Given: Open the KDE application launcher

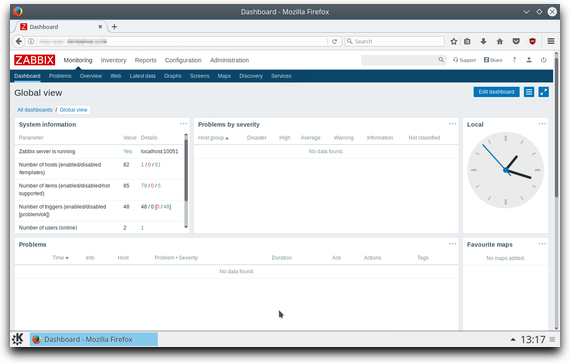Looking at the screenshot, I should click(17, 339).
